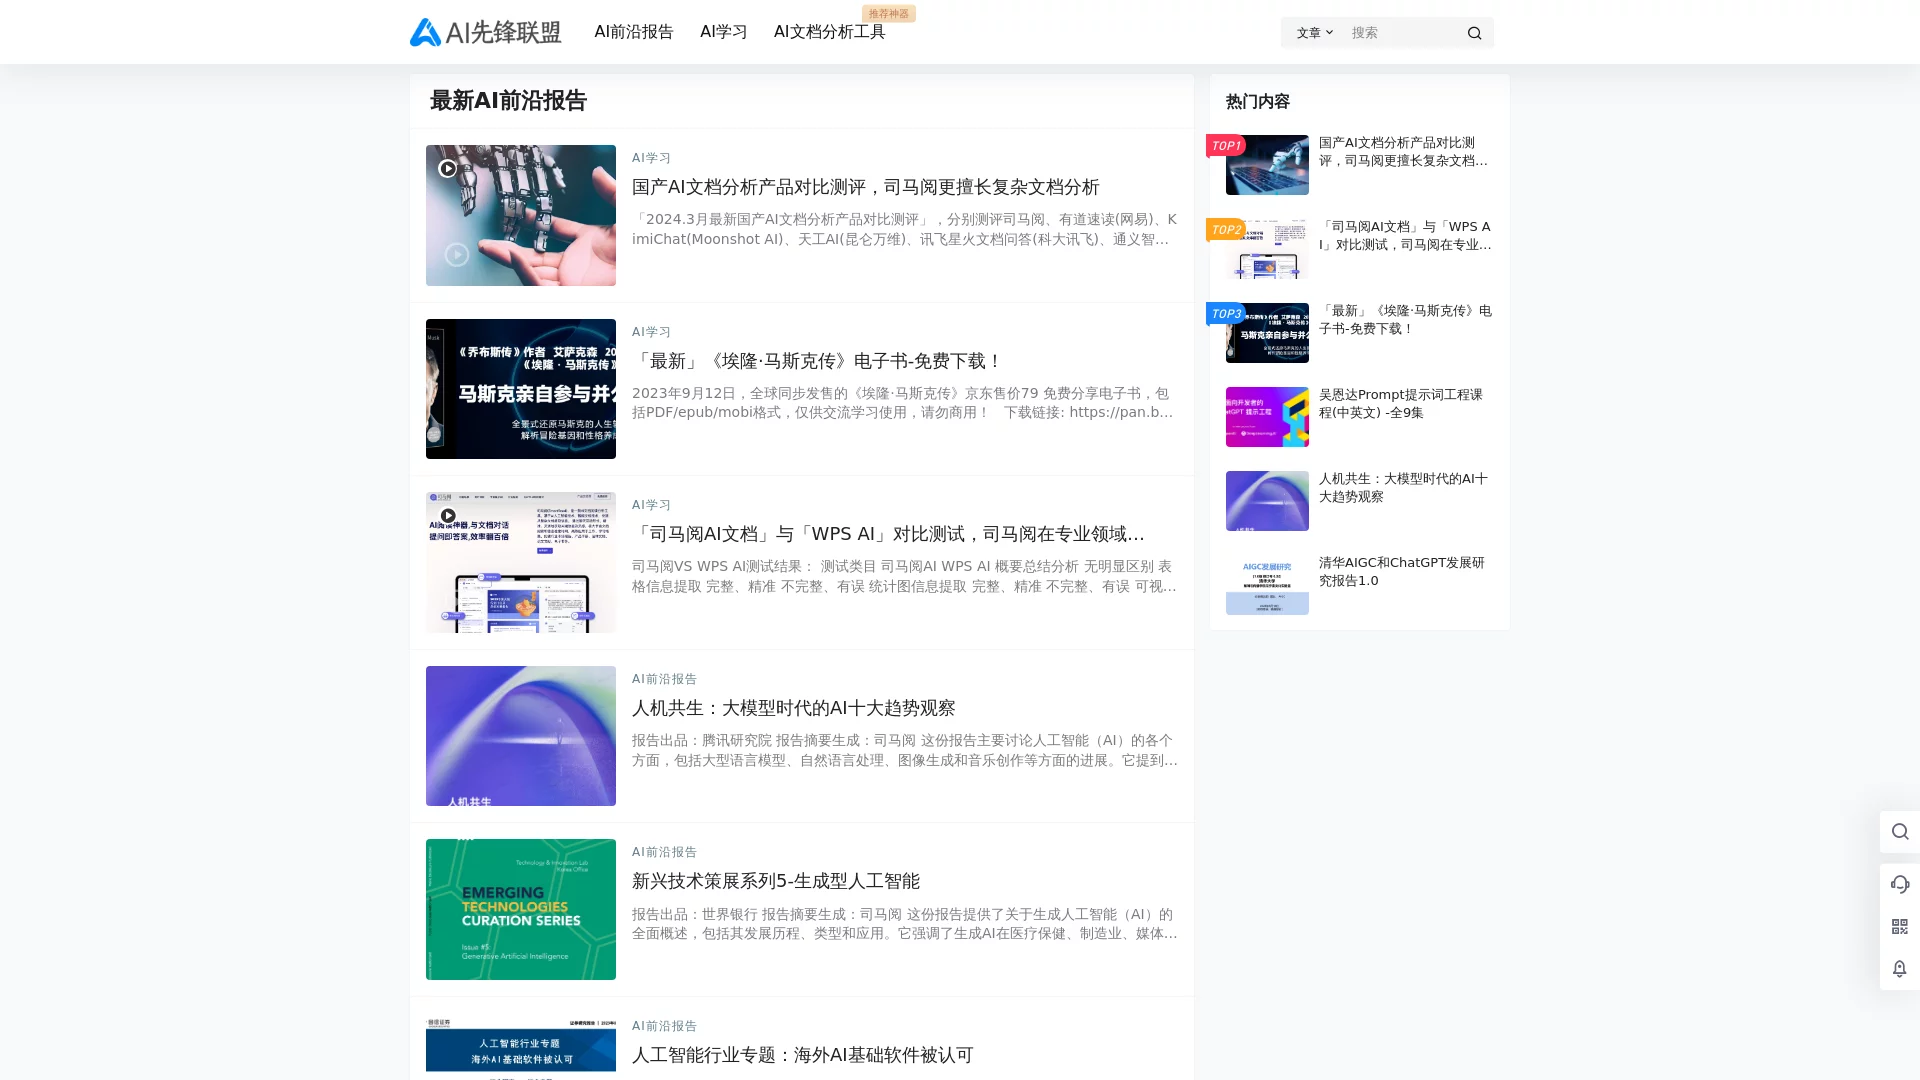Open the 文章 search type dropdown
The image size is (1920, 1080).
[1311, 32]
